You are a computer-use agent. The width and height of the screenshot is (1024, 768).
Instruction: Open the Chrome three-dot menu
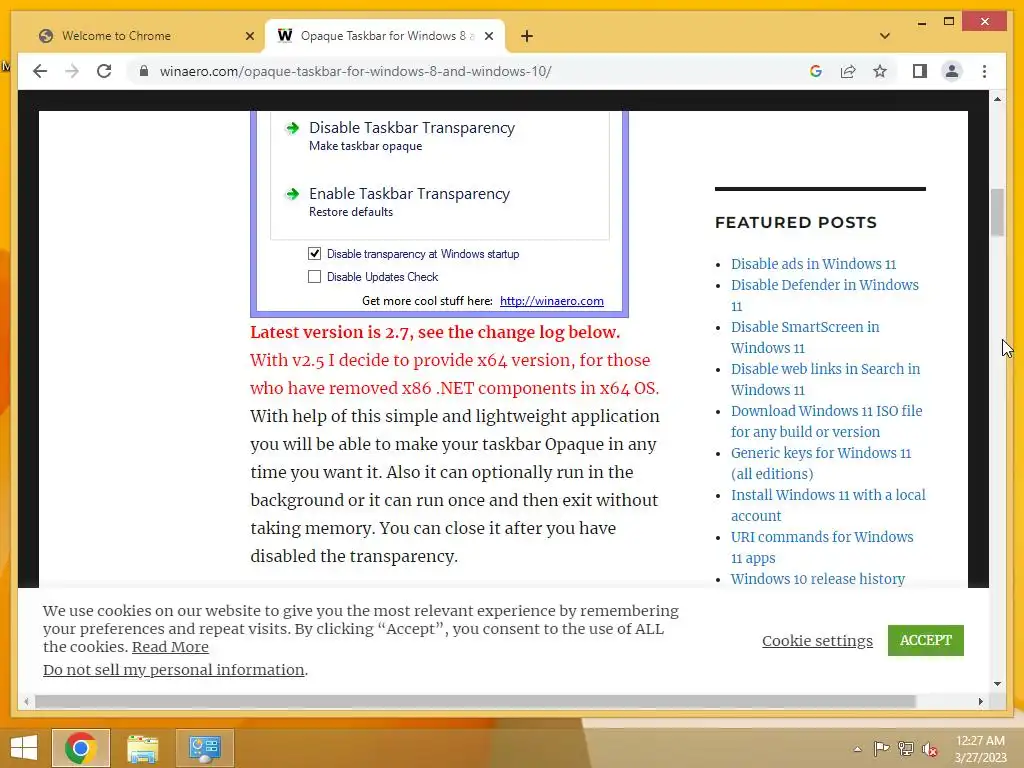coord(984,71)
